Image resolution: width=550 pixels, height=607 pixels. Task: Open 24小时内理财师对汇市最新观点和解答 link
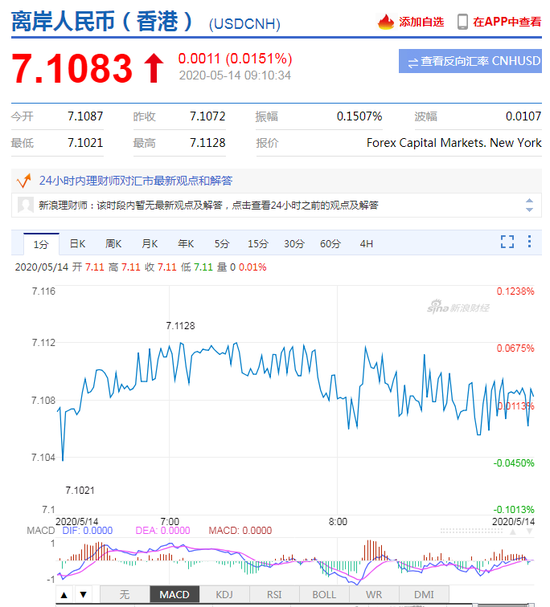(135, 181)
